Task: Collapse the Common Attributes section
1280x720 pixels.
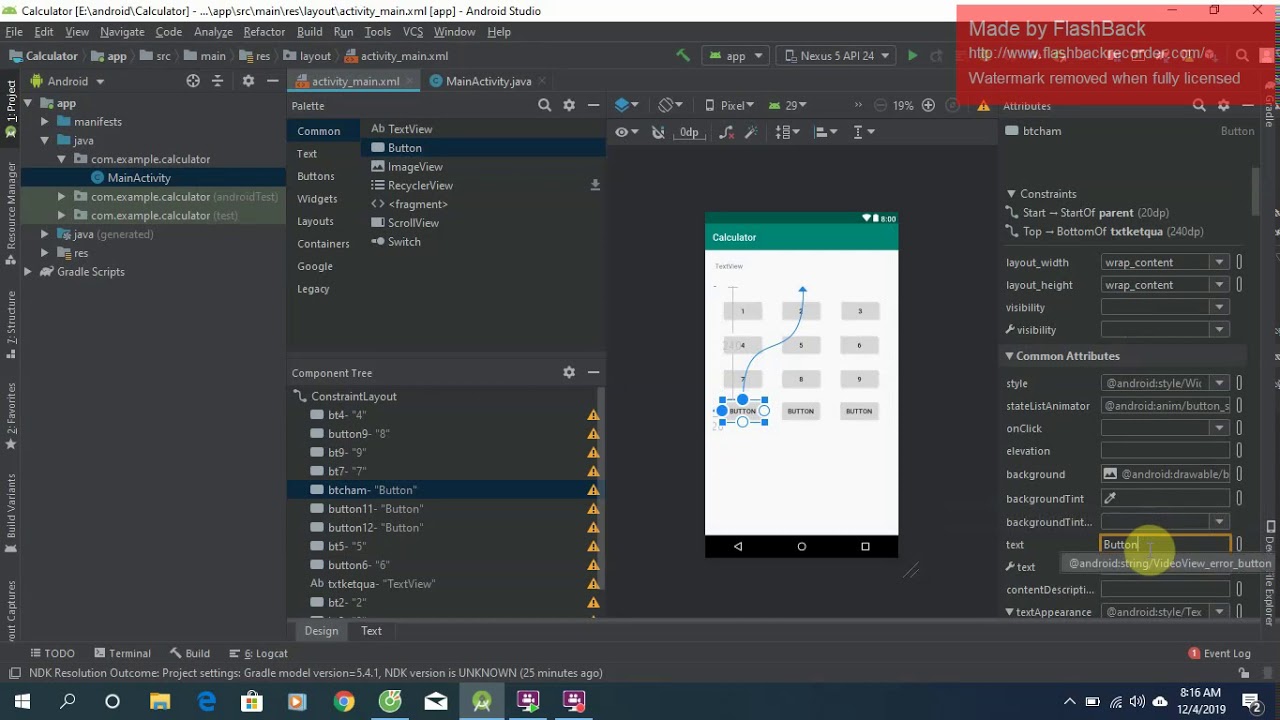Action: [x=1010, y=356]
